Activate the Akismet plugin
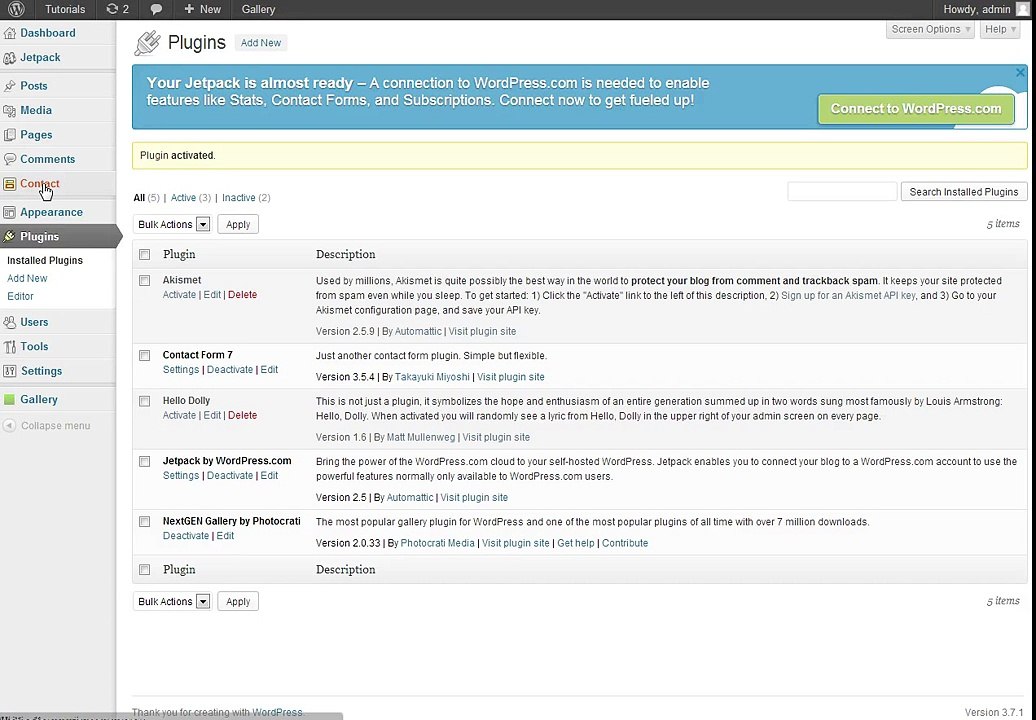 point(179,295)
